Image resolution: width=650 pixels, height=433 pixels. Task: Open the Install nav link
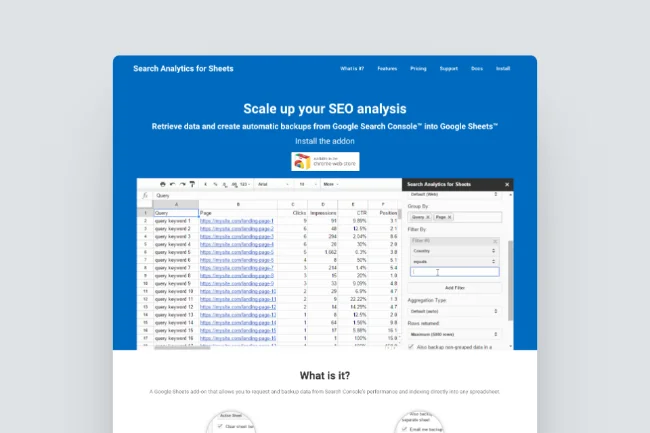503,69
